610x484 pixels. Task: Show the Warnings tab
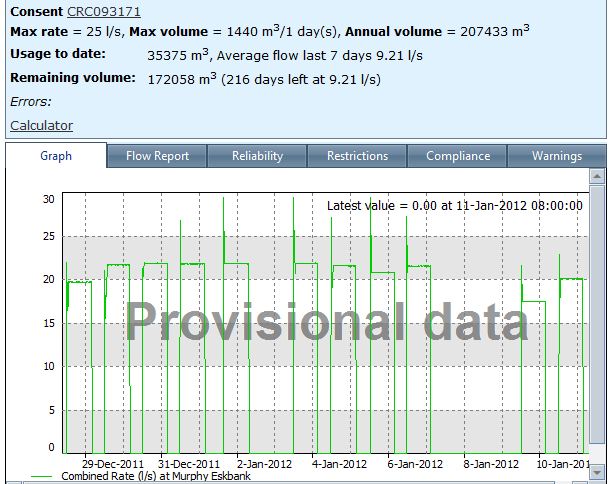tap(557, 156)
